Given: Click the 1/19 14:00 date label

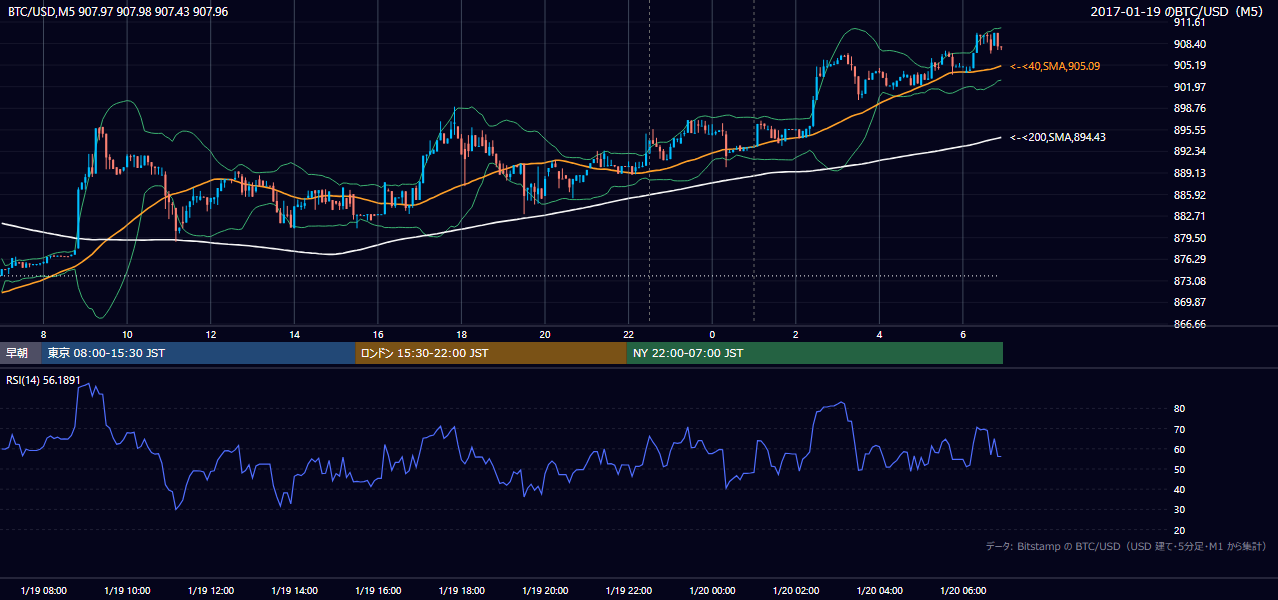Looking at the screenshot, I should 294,591.
